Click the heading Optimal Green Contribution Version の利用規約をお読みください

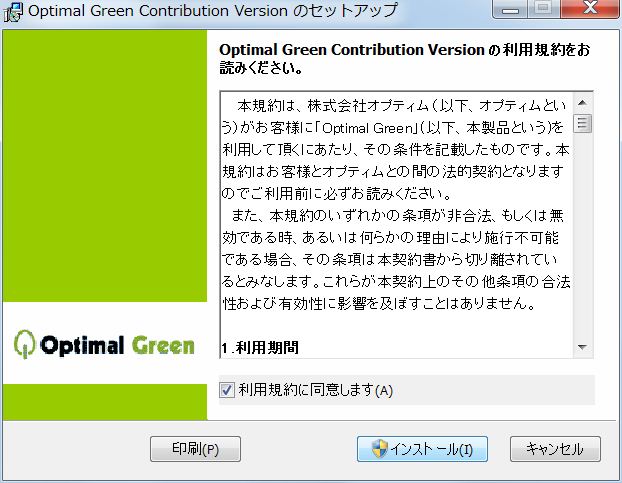(x=404, y=59)
